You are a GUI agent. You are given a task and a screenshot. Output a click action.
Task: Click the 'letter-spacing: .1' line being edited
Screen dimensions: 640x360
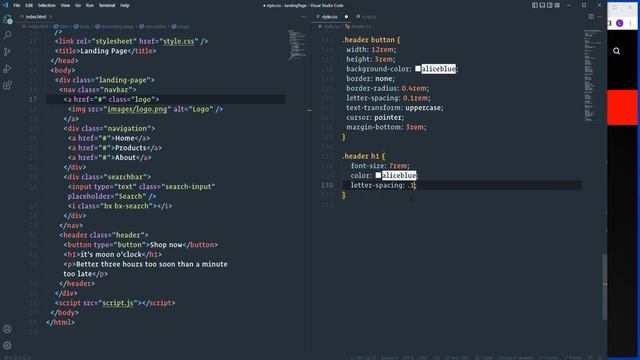click(x=383, y=185)
